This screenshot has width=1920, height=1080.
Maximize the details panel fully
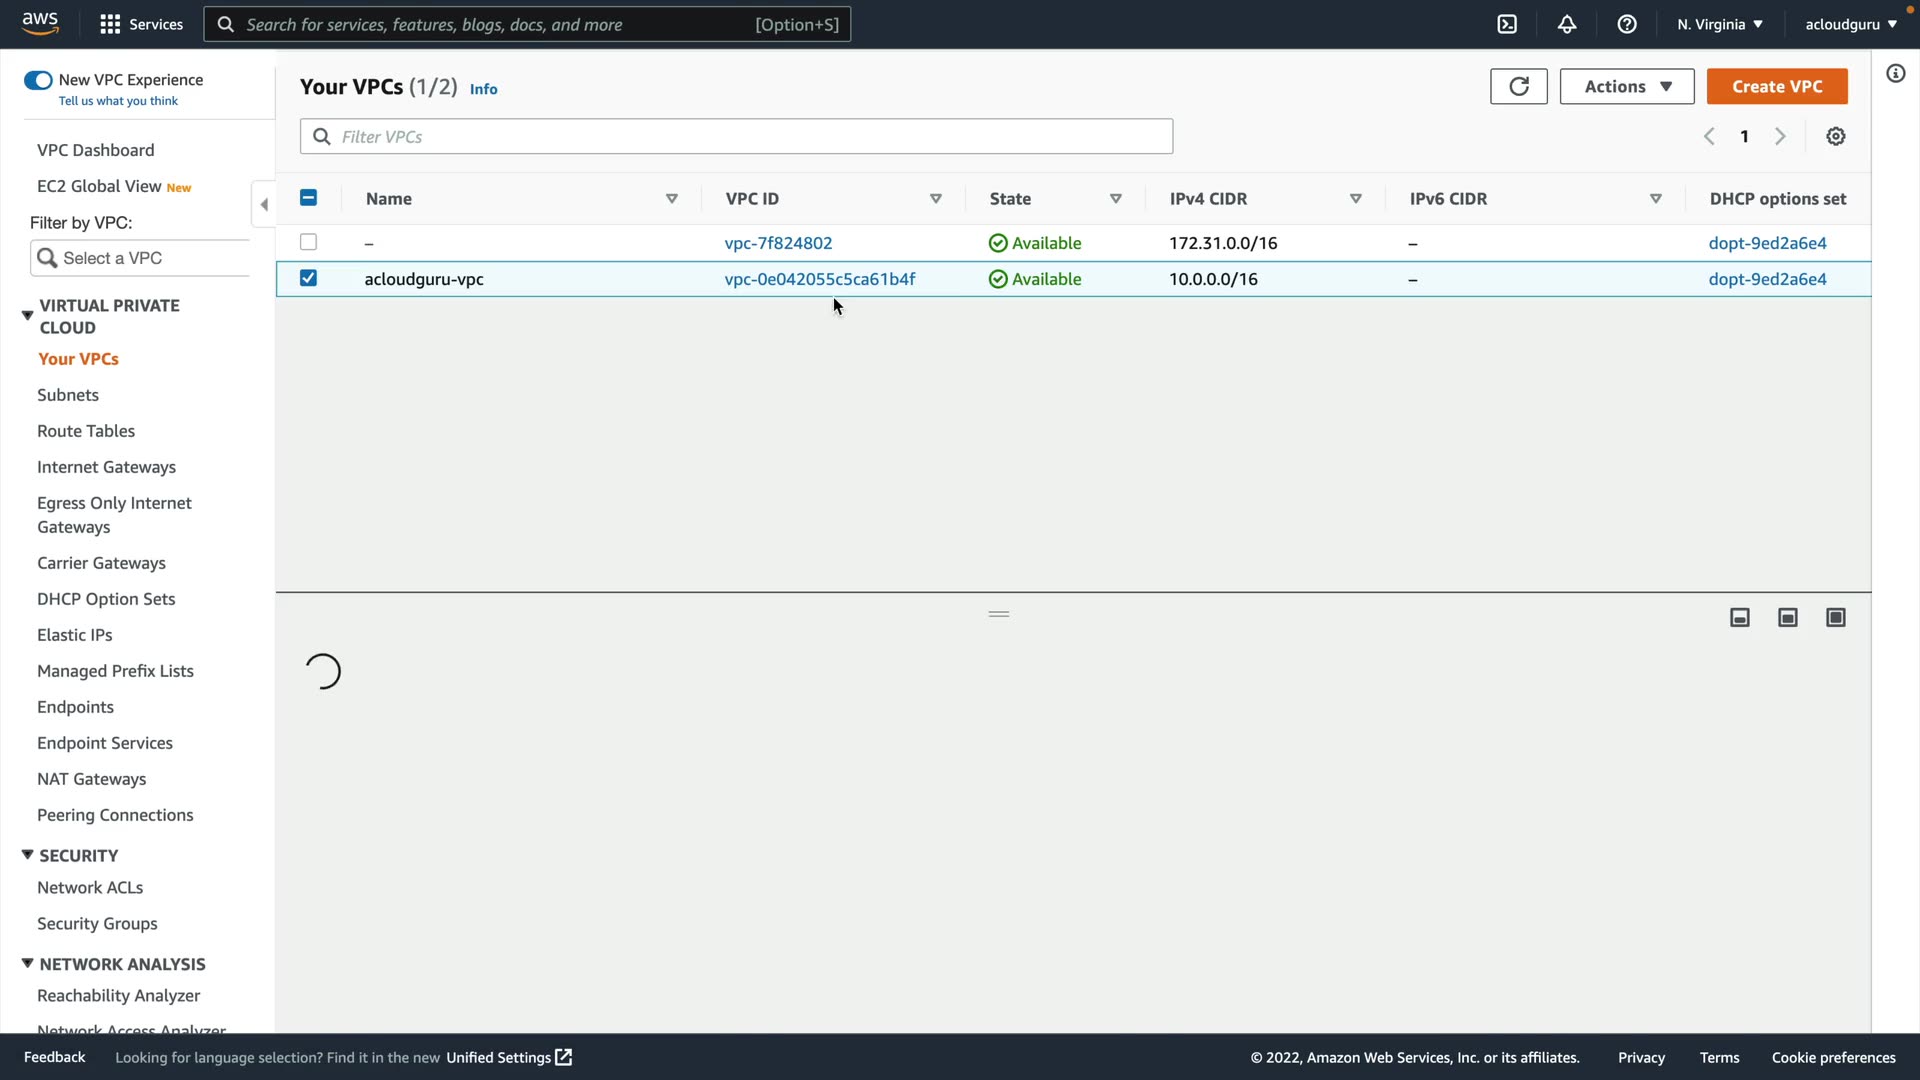tap(1836, 618)
